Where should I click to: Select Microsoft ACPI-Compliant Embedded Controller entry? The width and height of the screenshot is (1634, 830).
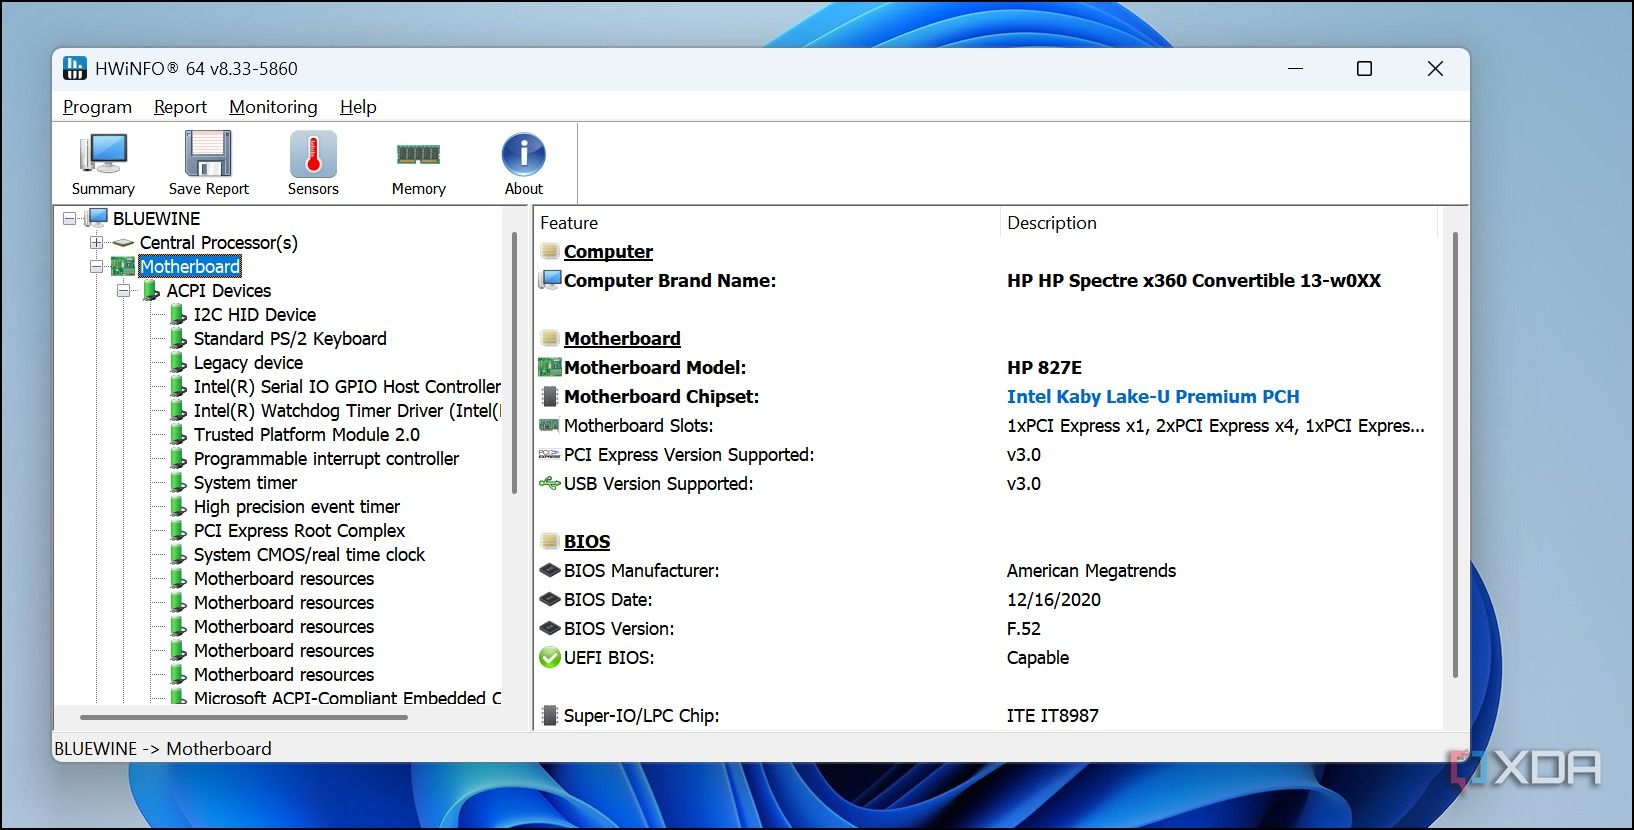(347, 697)
